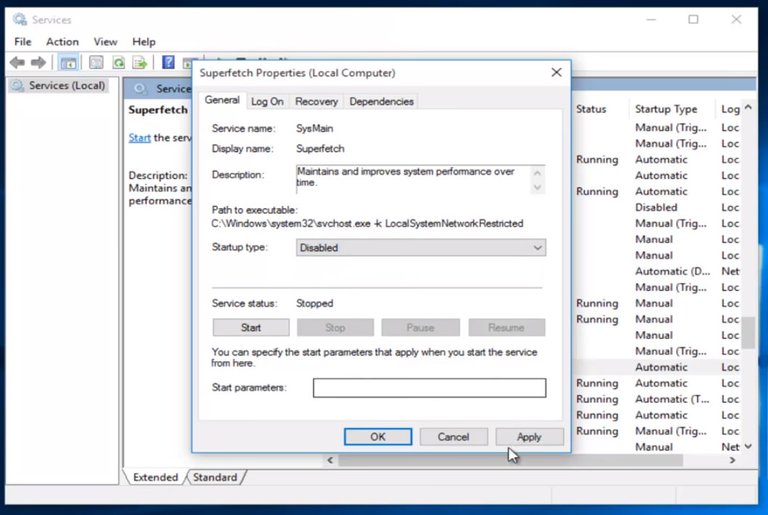Click the SysMain service name text

pyautogui.click(x=314, y=128)
